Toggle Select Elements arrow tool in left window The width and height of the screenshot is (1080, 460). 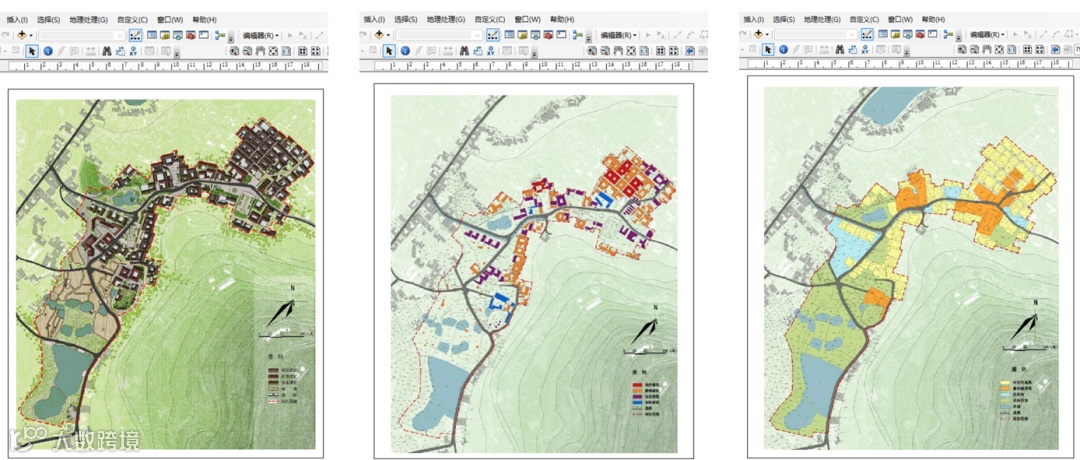pyautogui.click(x=32, y=51)
